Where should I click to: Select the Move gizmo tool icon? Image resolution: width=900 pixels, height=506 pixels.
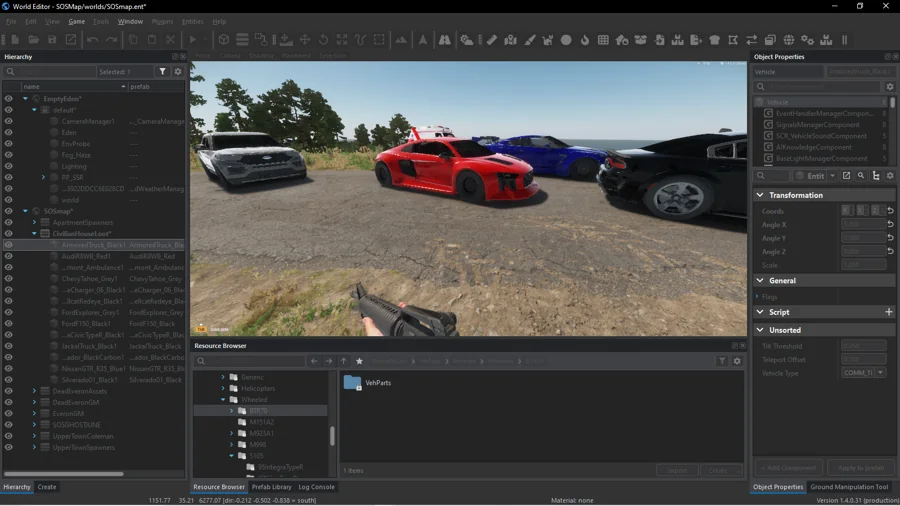(305, 40)
